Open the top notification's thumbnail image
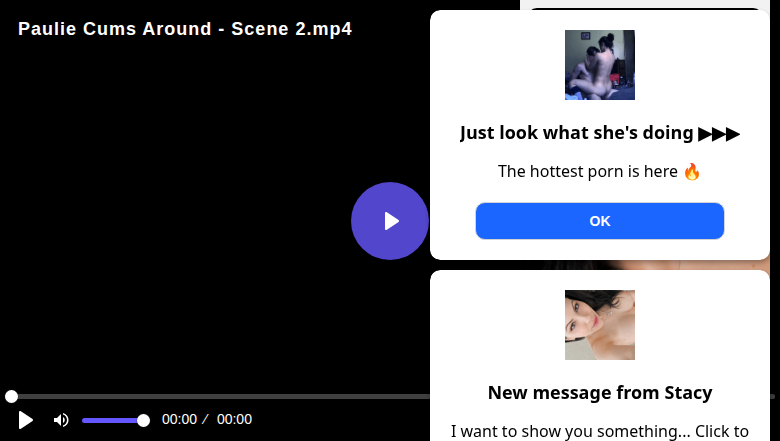The height and width of the screenshot is (441, 780). (x=599, y=65)
